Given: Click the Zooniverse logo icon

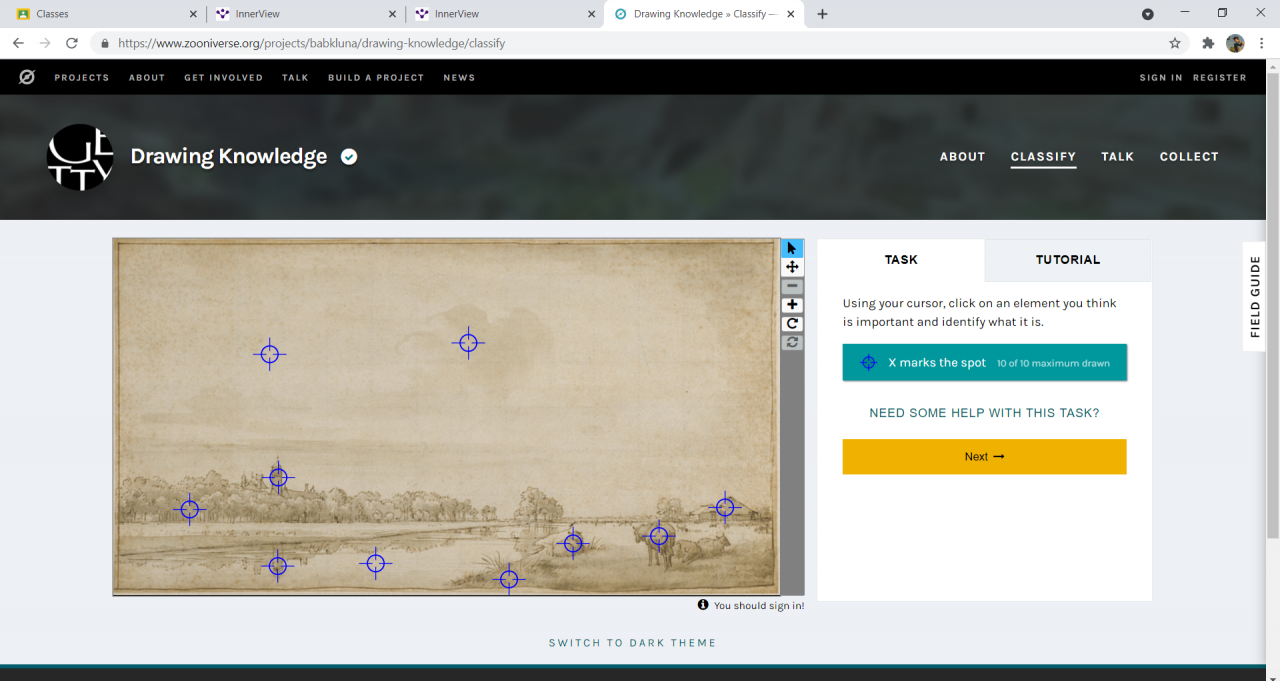Looking at the screenshot, I should pos(27,77).
